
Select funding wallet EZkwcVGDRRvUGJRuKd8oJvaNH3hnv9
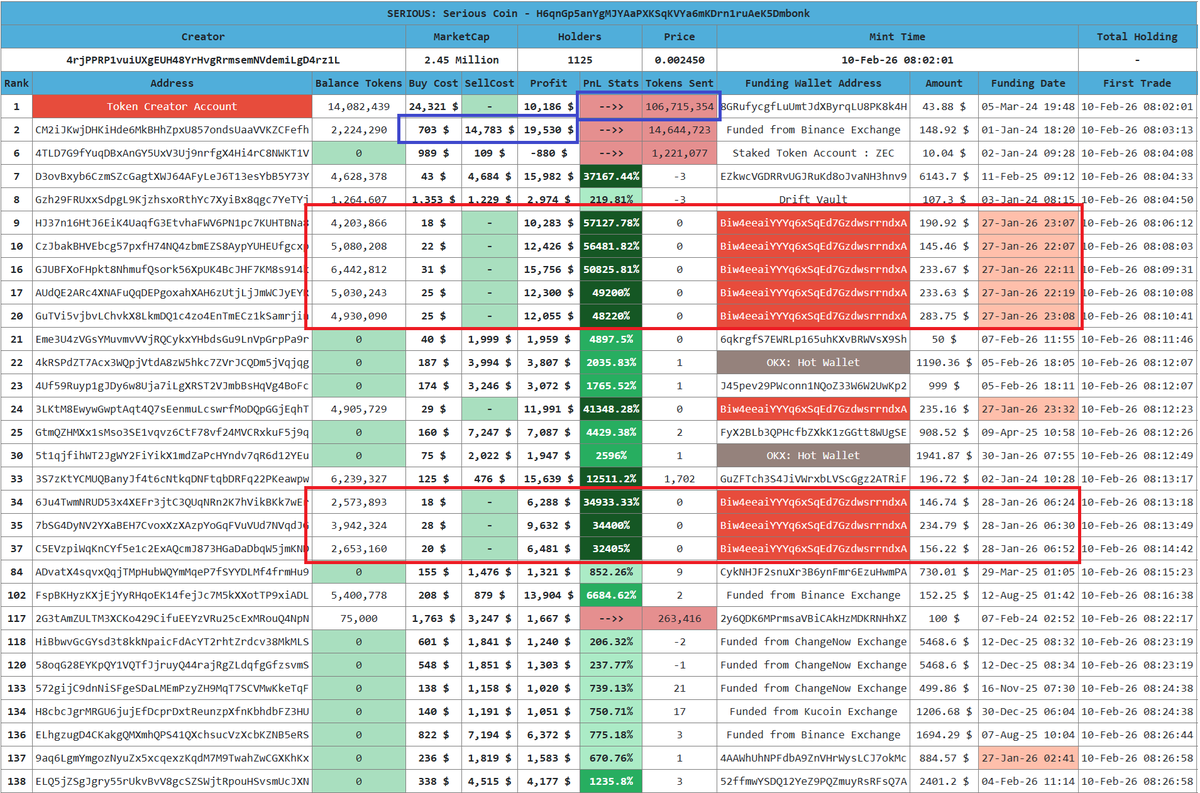pyautogui.click(x=812, y=176)
